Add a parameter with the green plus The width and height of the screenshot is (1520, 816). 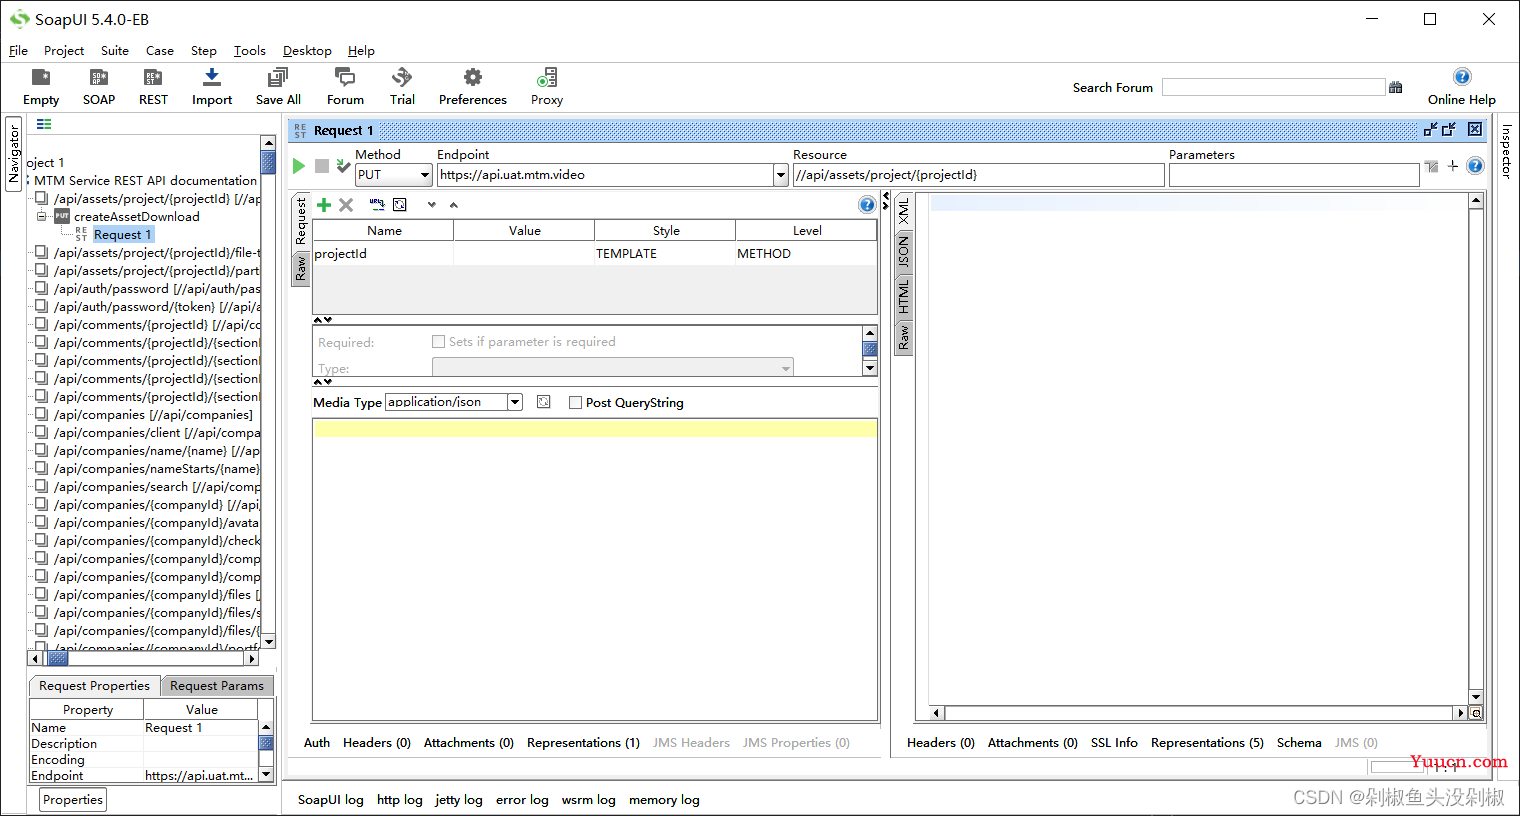[x=324, y=205]
